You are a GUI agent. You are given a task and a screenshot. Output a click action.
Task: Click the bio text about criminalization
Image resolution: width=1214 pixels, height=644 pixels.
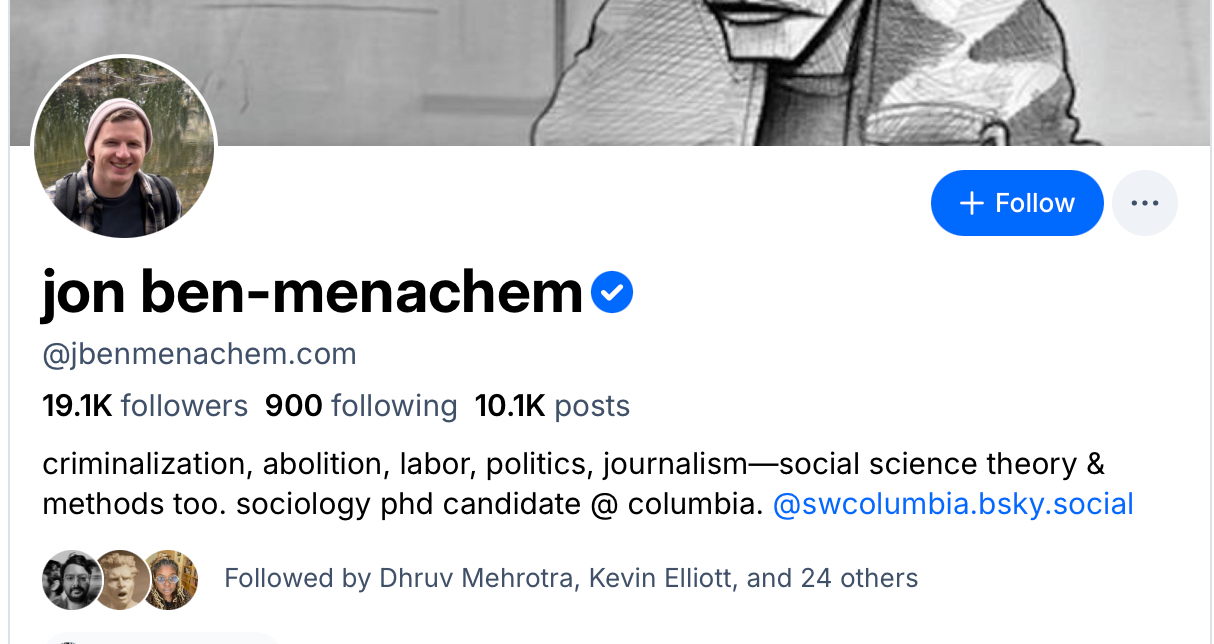tap(400, 465)
